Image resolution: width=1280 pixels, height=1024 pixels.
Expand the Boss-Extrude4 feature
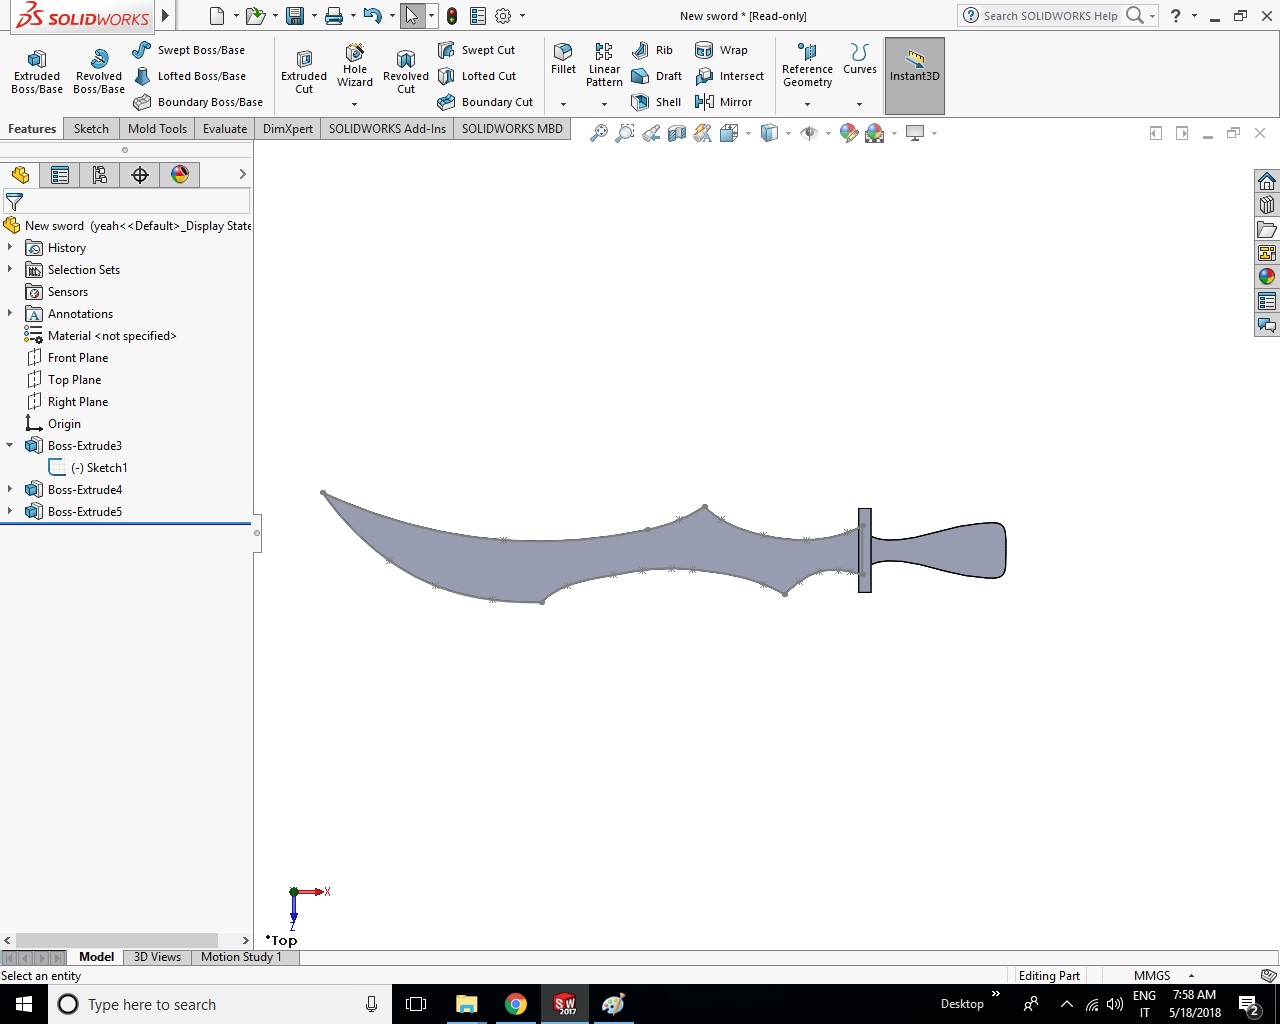pyautogui.click(x=10, y=489)
